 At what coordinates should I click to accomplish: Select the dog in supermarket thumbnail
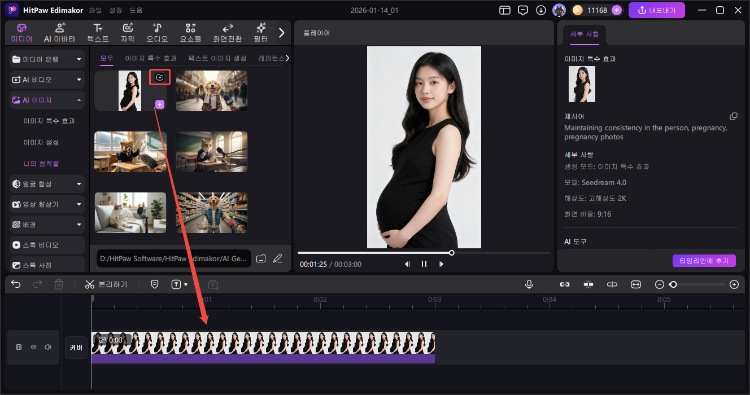pos(211,212)
